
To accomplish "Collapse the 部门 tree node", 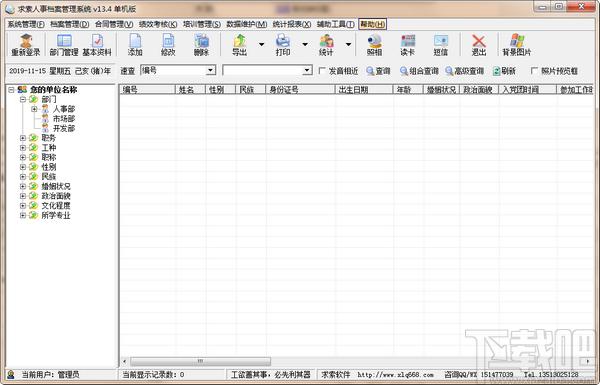I will tap(23, 100).
